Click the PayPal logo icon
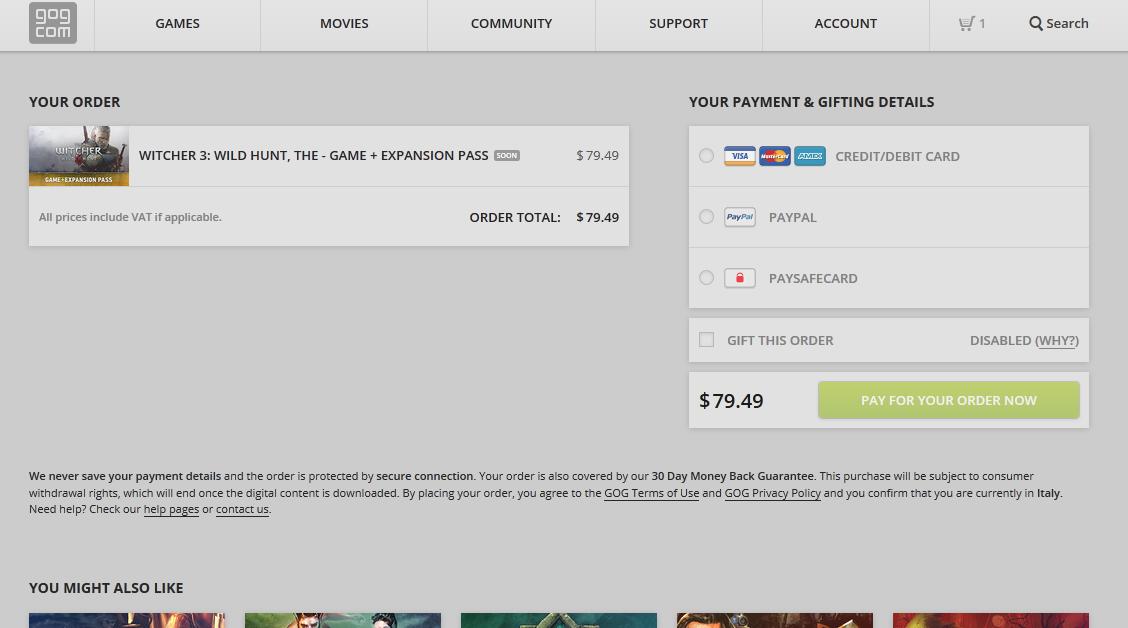The width and height of the screenshot is (1128, 628). point(740,217)
